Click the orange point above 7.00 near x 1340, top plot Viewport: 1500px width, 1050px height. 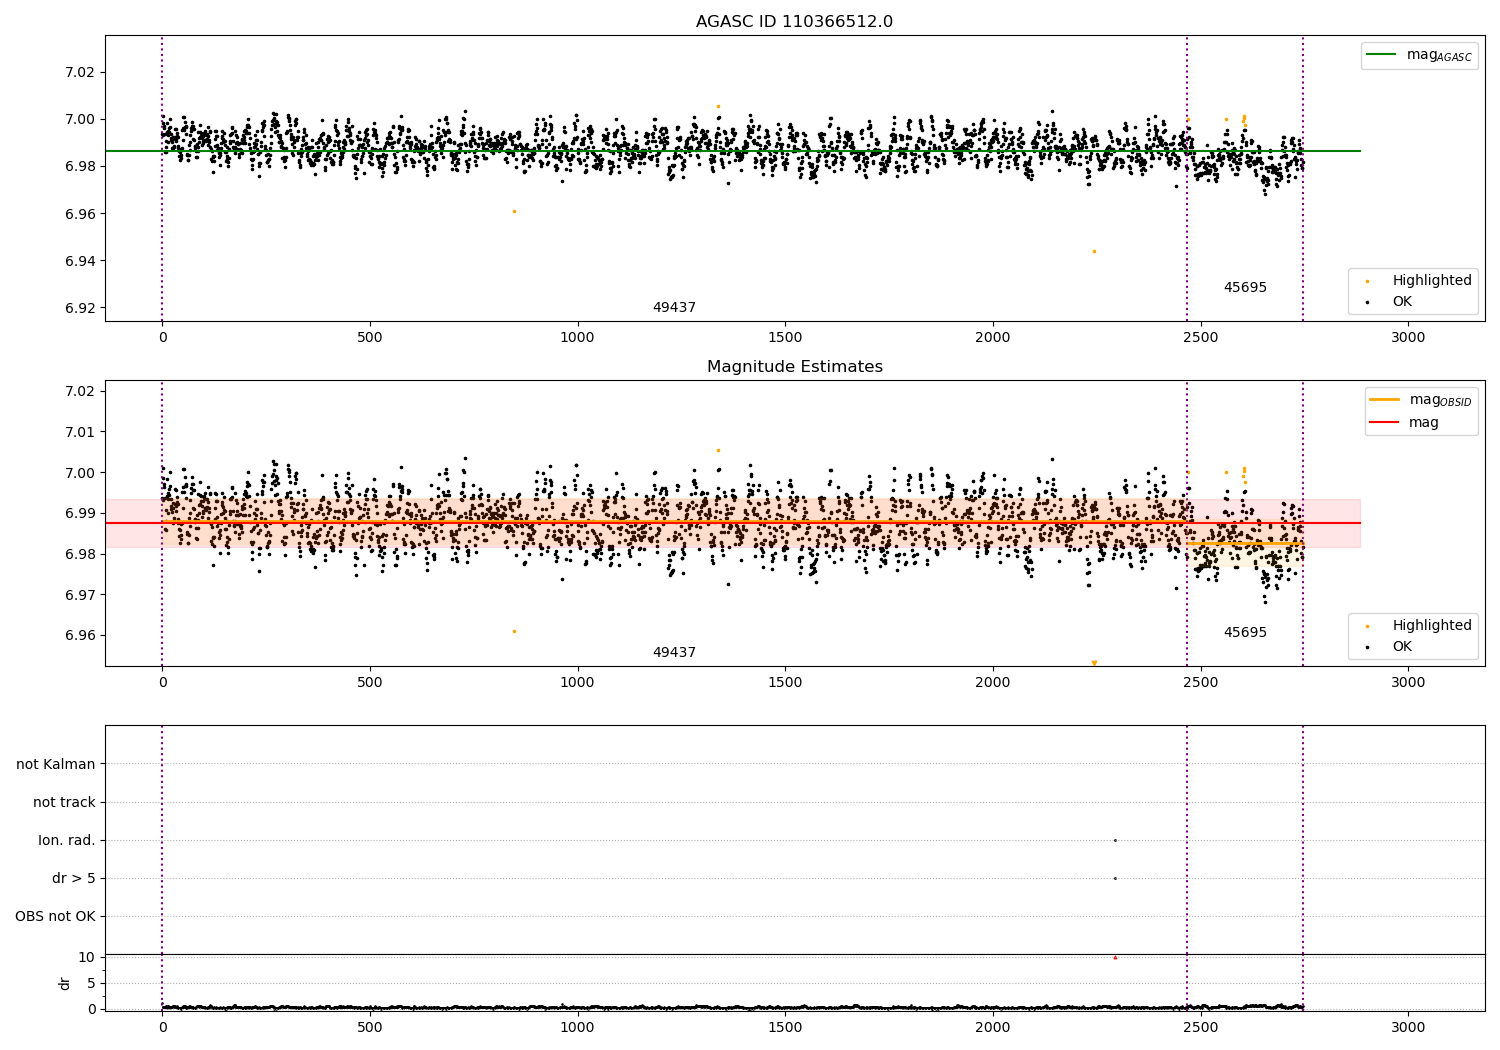718,106
